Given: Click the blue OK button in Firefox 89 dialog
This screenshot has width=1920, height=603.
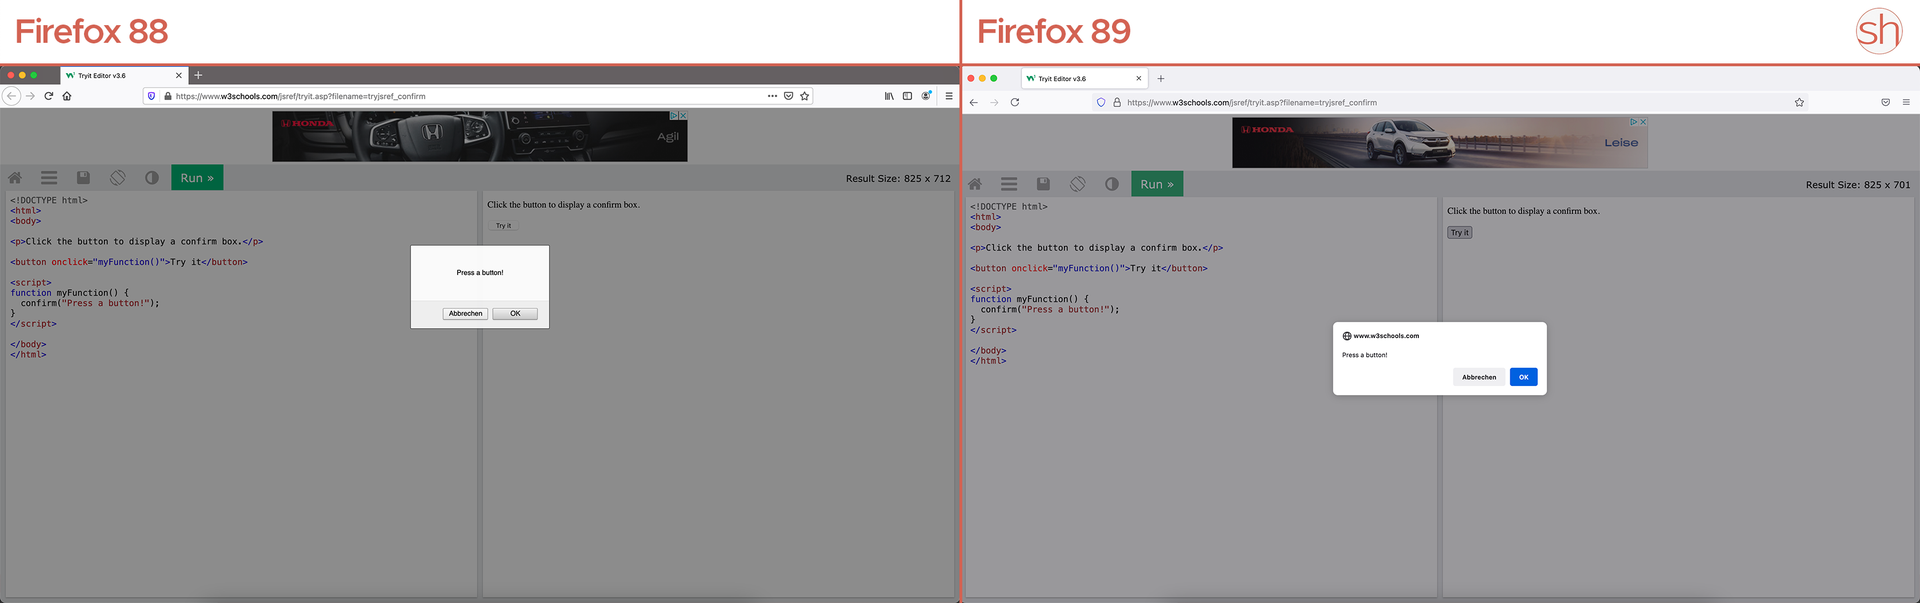Looking at the screenshot, I should click(1523, 377).
